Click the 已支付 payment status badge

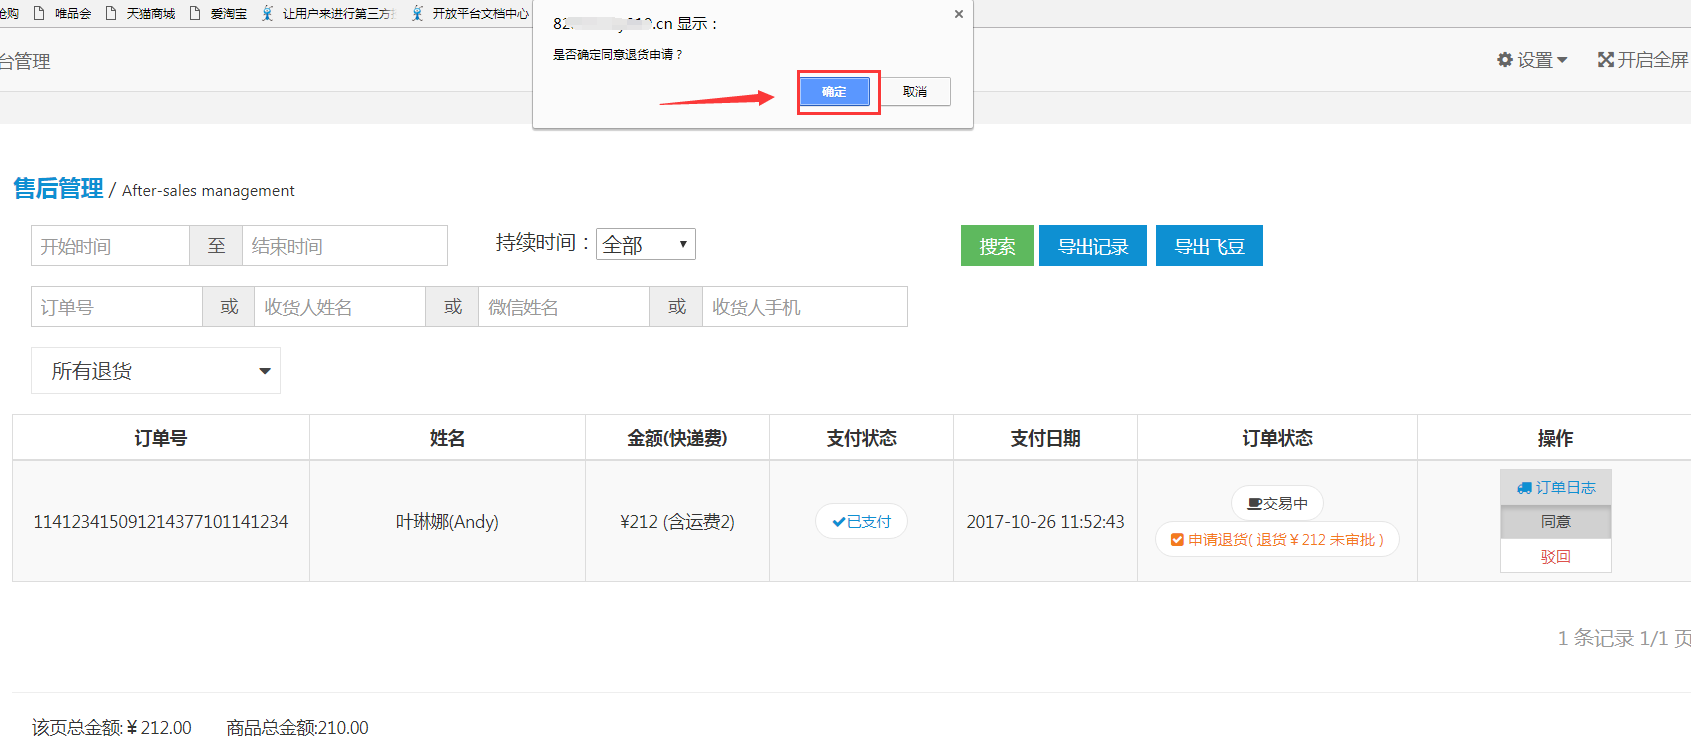point(861,522)
